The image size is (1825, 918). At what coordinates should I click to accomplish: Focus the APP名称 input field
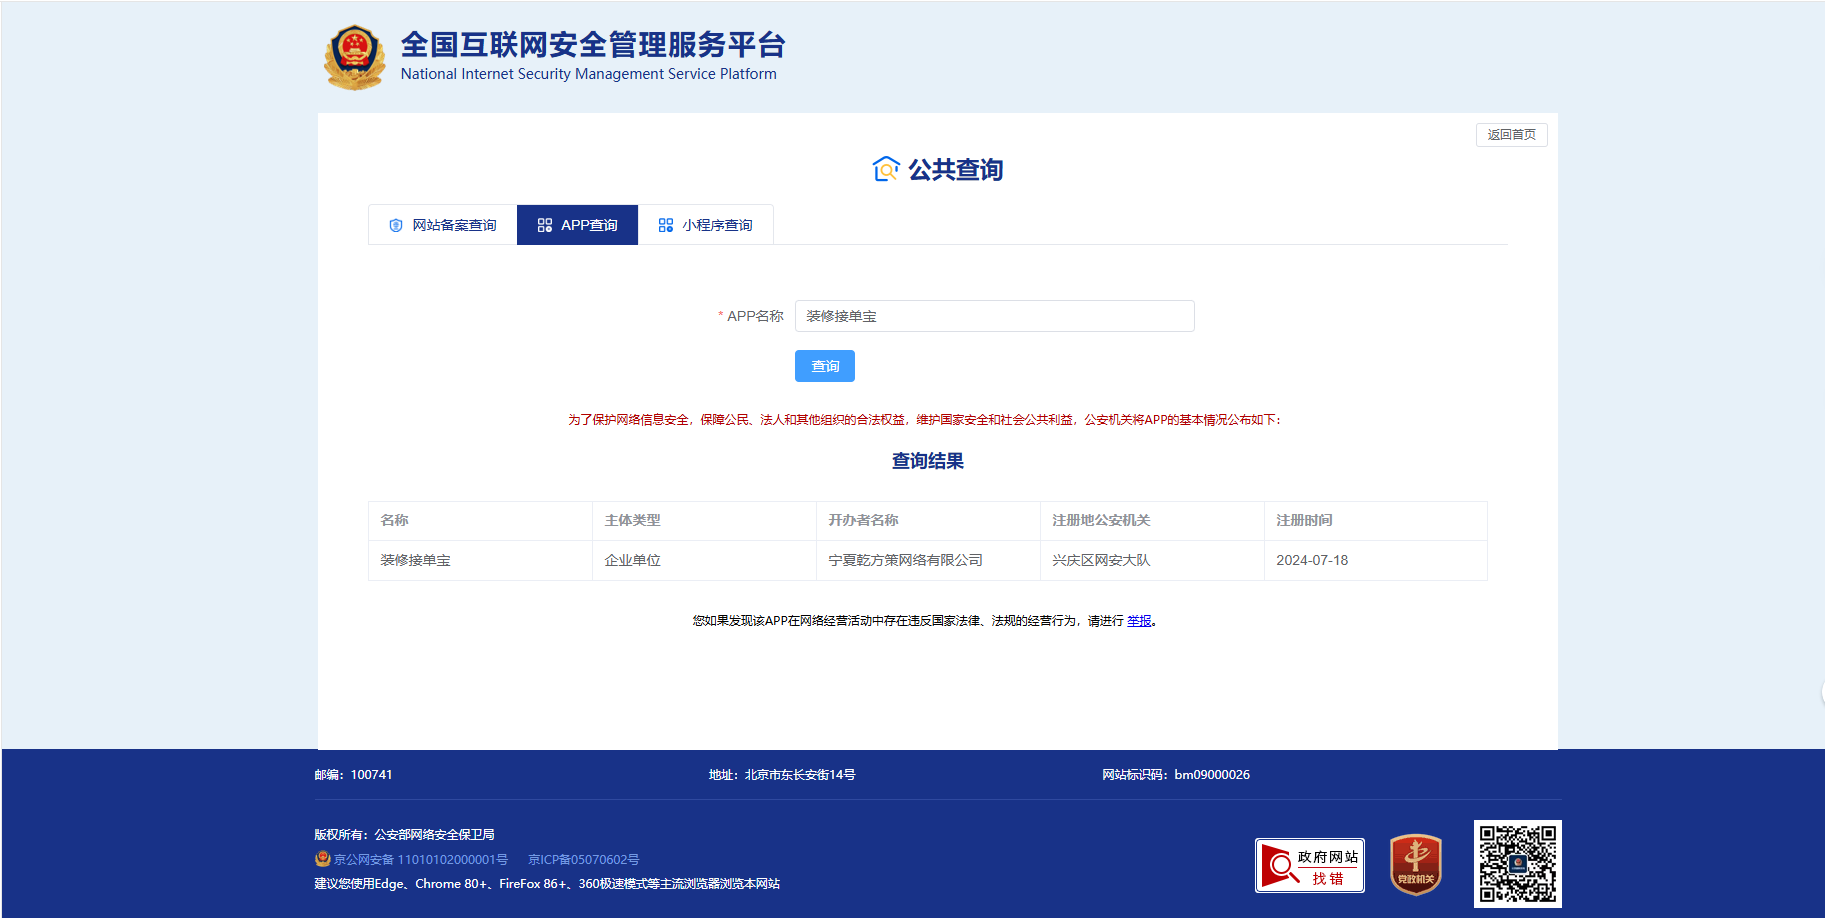coord(995,316)
